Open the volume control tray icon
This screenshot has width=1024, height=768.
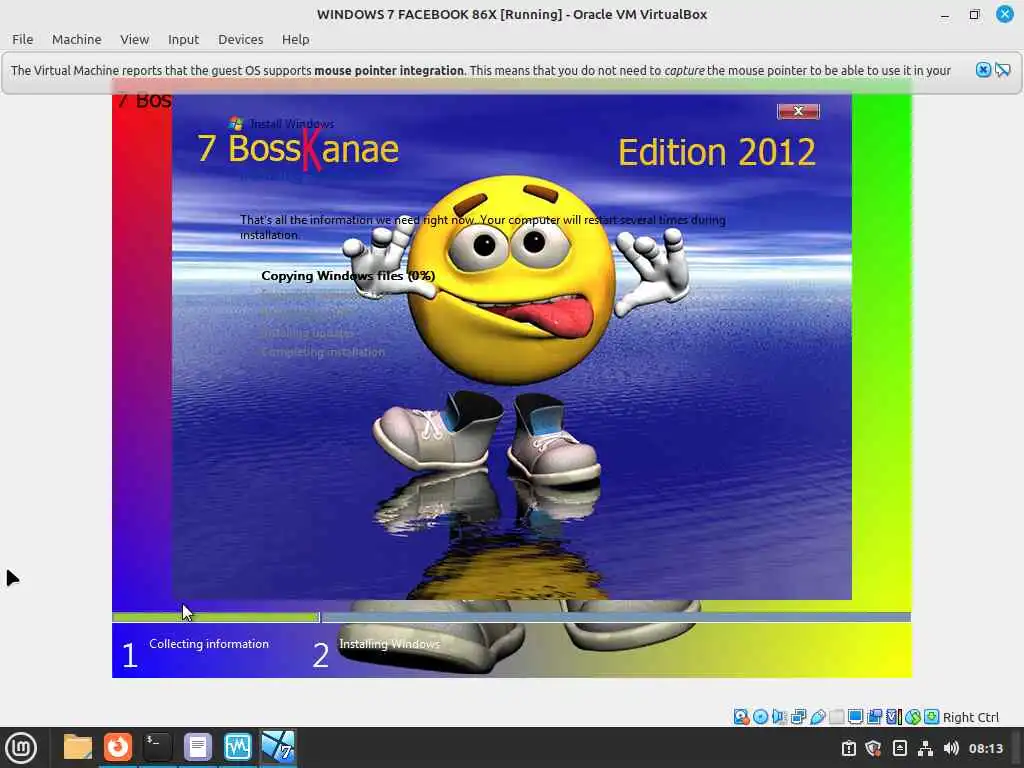(x=951, y=748)
